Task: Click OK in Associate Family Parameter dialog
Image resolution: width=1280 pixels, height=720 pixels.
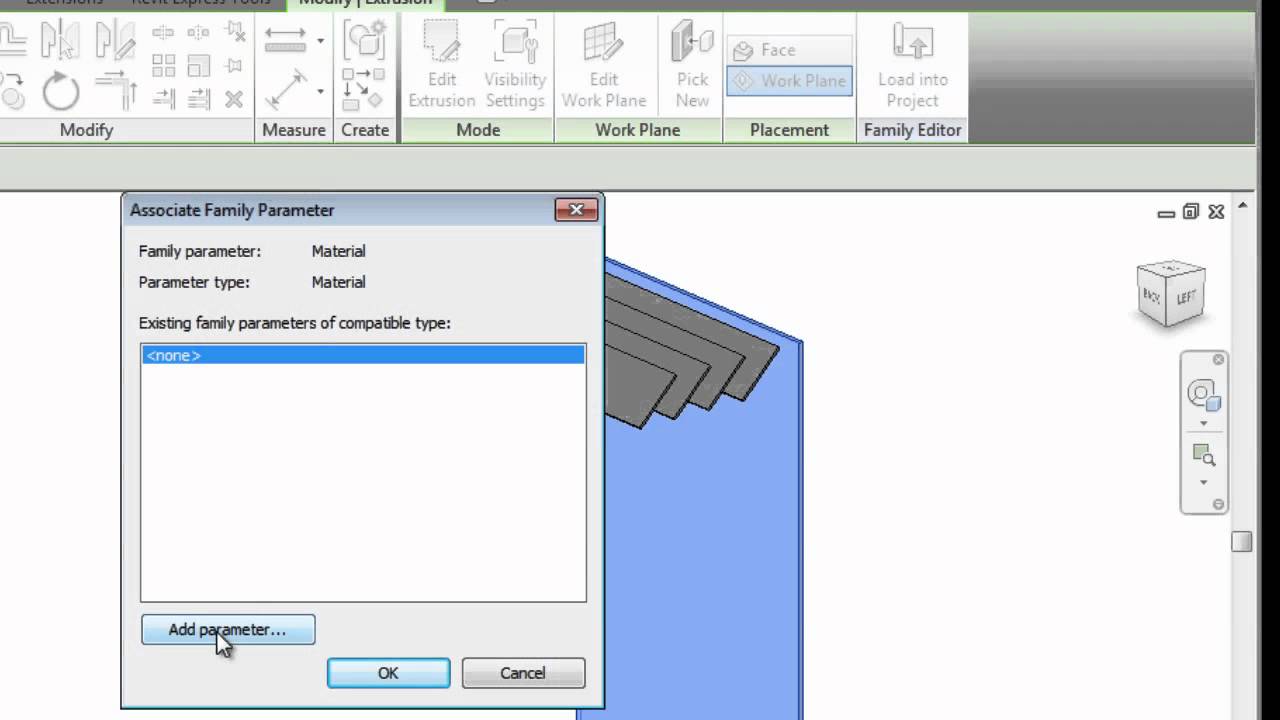Action: (x=388, y=673)
